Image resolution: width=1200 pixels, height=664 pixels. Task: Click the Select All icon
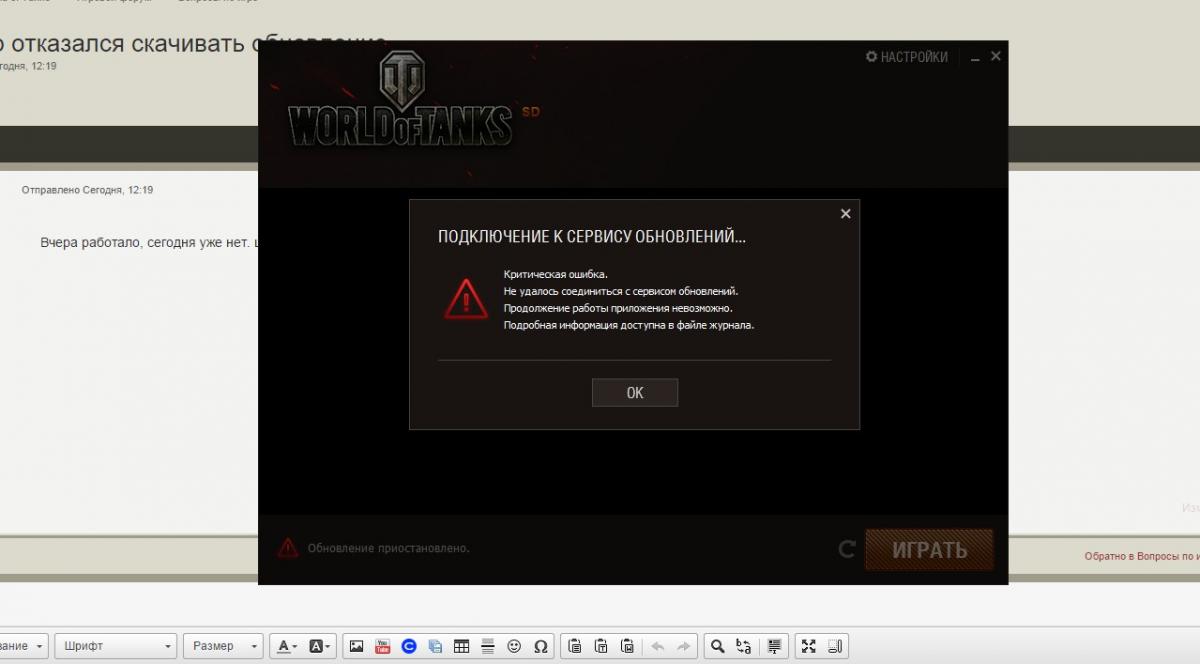[x=776, y=646]
